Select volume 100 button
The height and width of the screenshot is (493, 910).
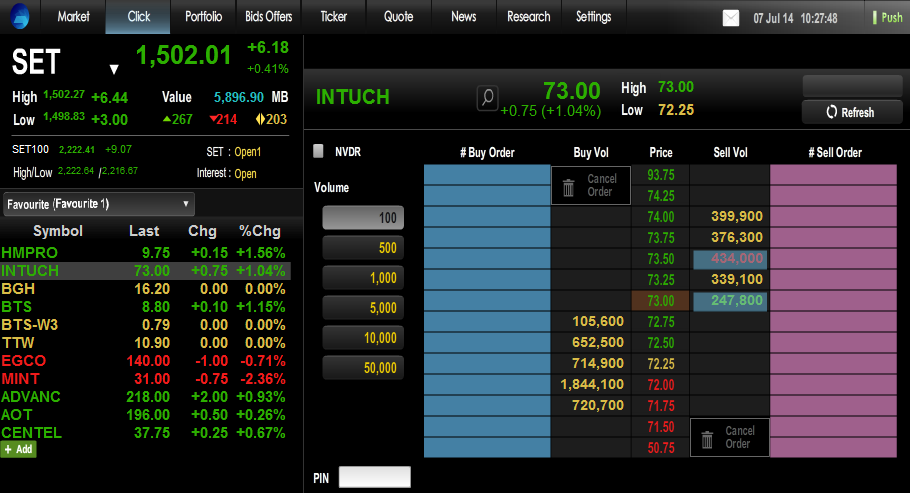point(363,218)
